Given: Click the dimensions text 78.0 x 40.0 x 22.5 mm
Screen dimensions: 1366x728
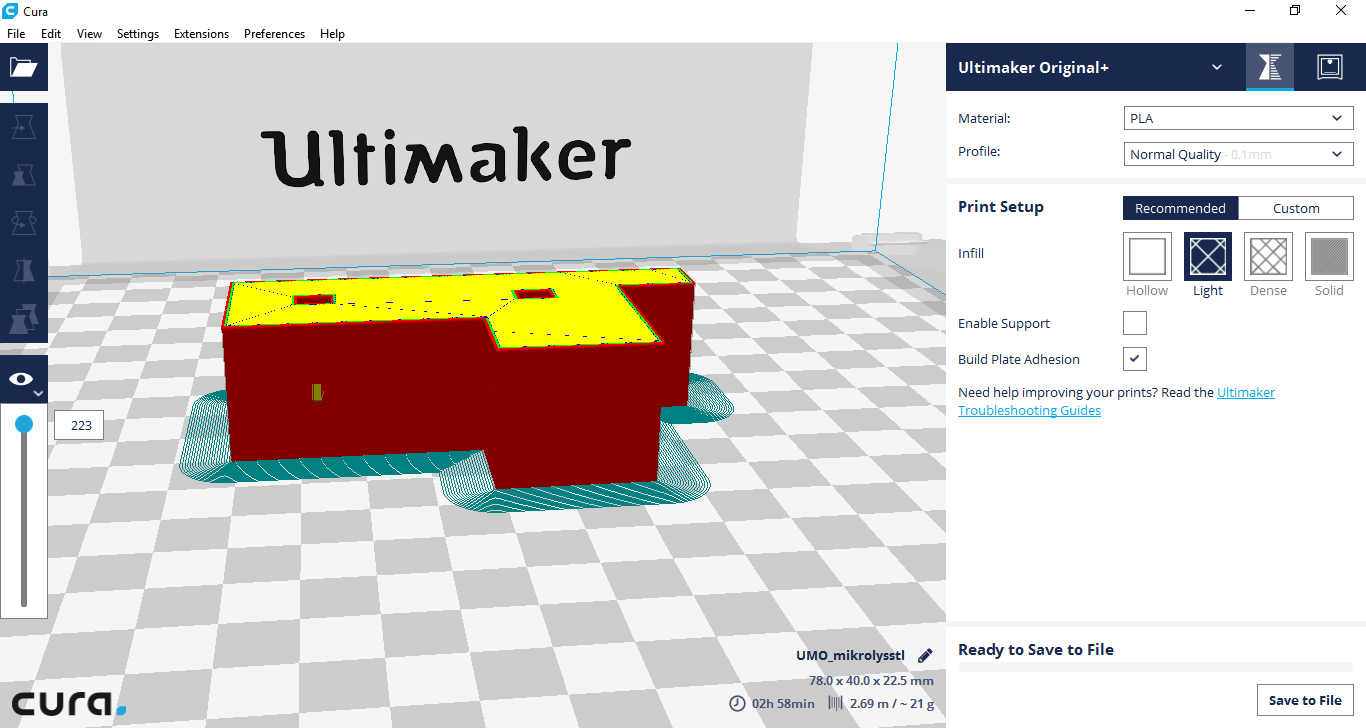Looking at the screenshot, I should point(871,680).
